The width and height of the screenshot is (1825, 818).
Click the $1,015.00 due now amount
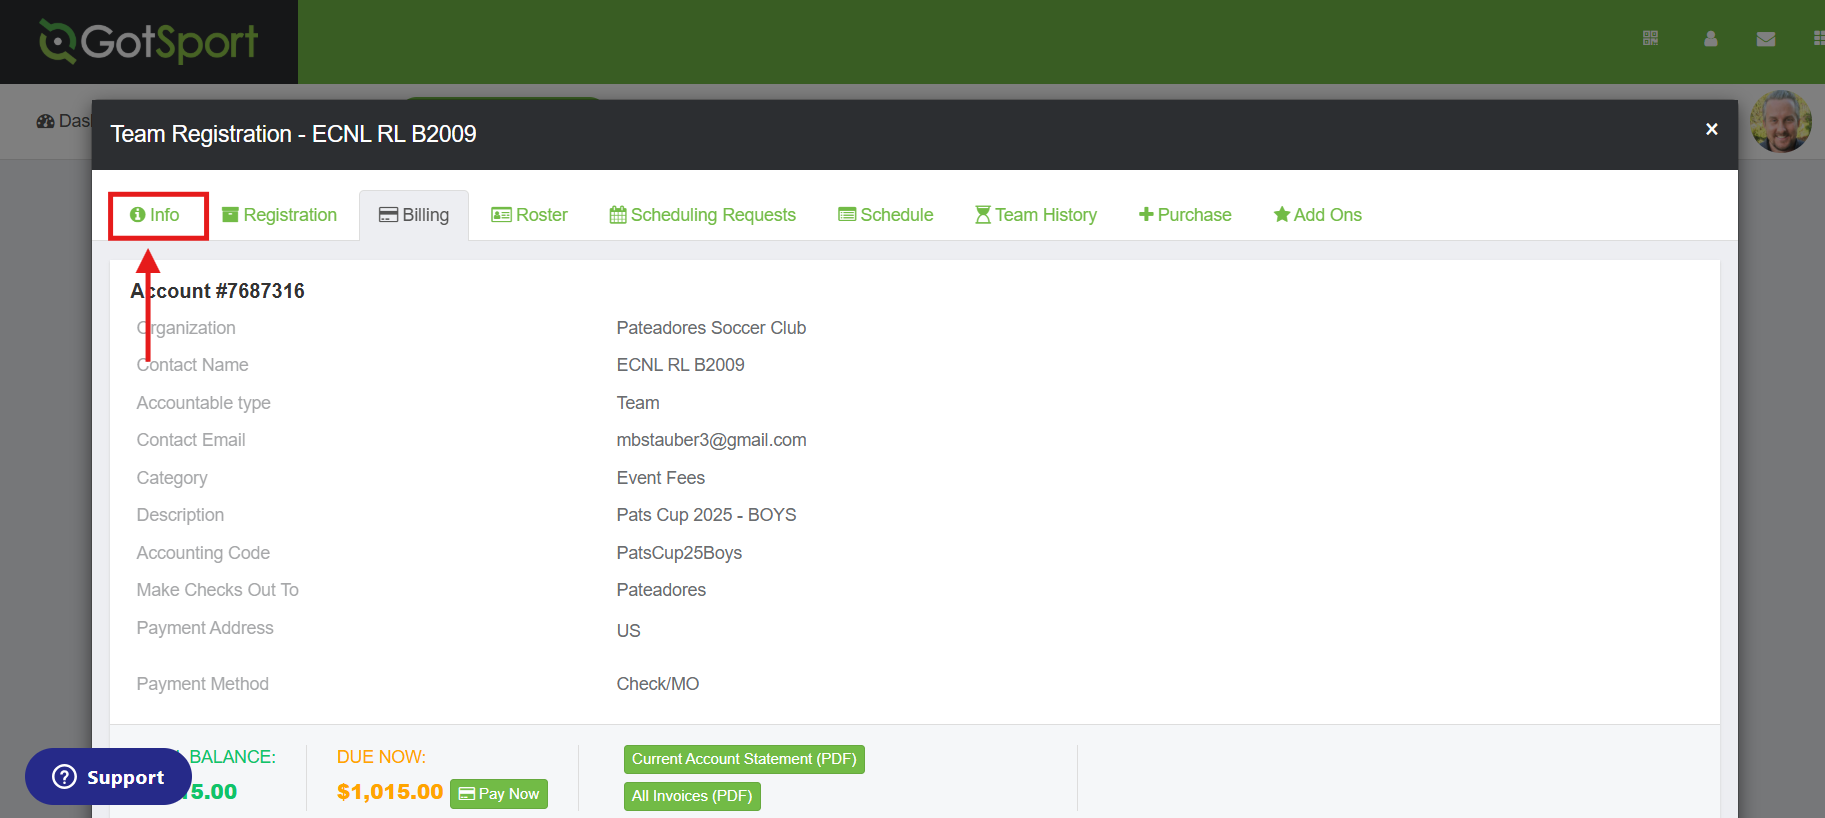point(390,792)
